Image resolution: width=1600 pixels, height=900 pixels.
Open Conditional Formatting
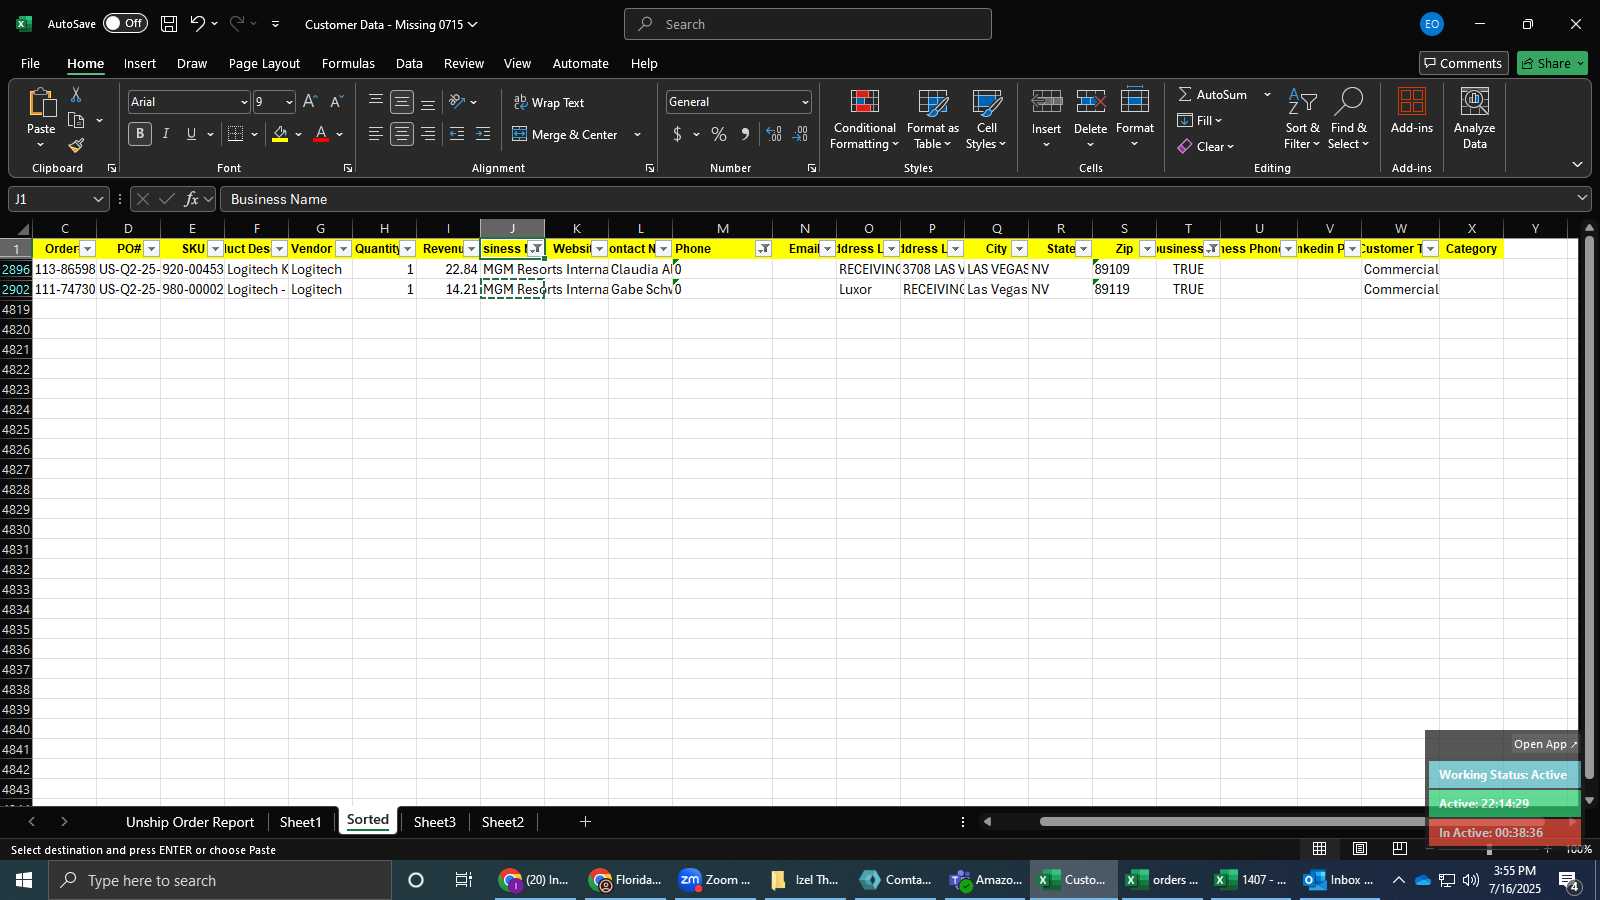(864, 119)
